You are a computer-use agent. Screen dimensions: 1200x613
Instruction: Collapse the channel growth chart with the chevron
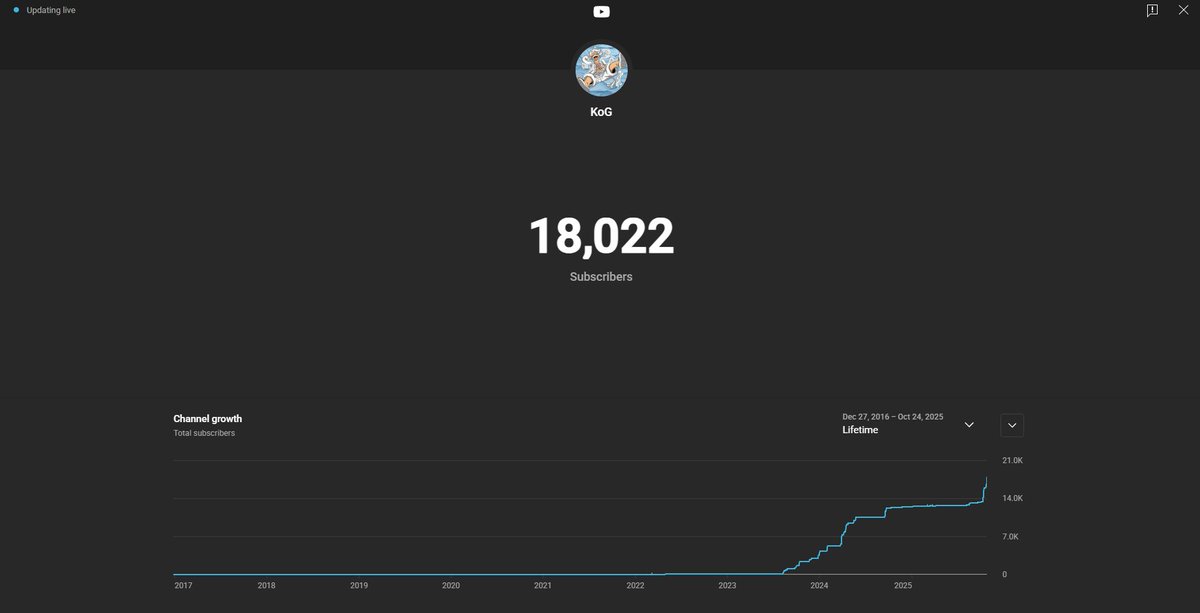(x=1011, y=424)
